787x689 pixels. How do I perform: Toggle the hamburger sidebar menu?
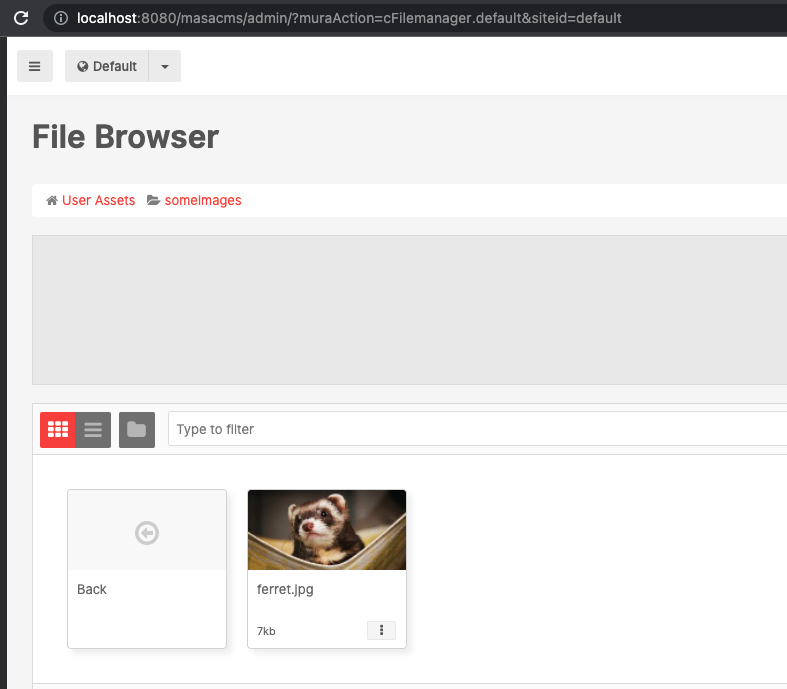(x=35, y=66)
